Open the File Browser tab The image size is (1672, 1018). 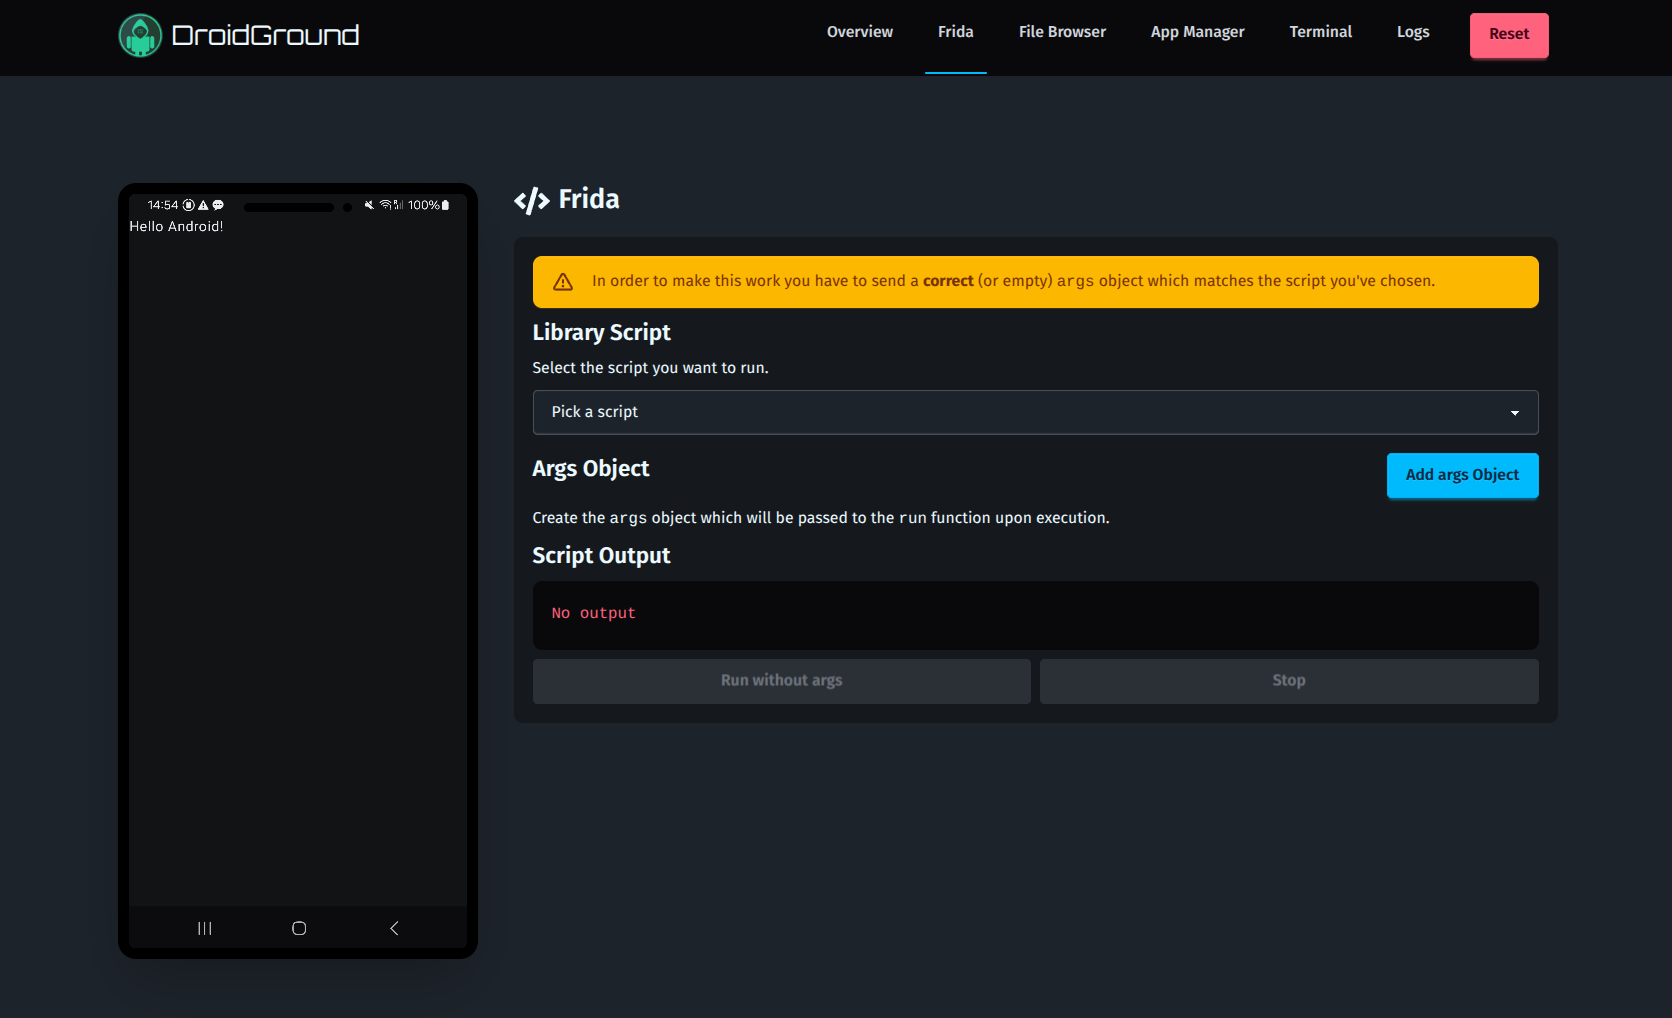(x=1061, y=32)
